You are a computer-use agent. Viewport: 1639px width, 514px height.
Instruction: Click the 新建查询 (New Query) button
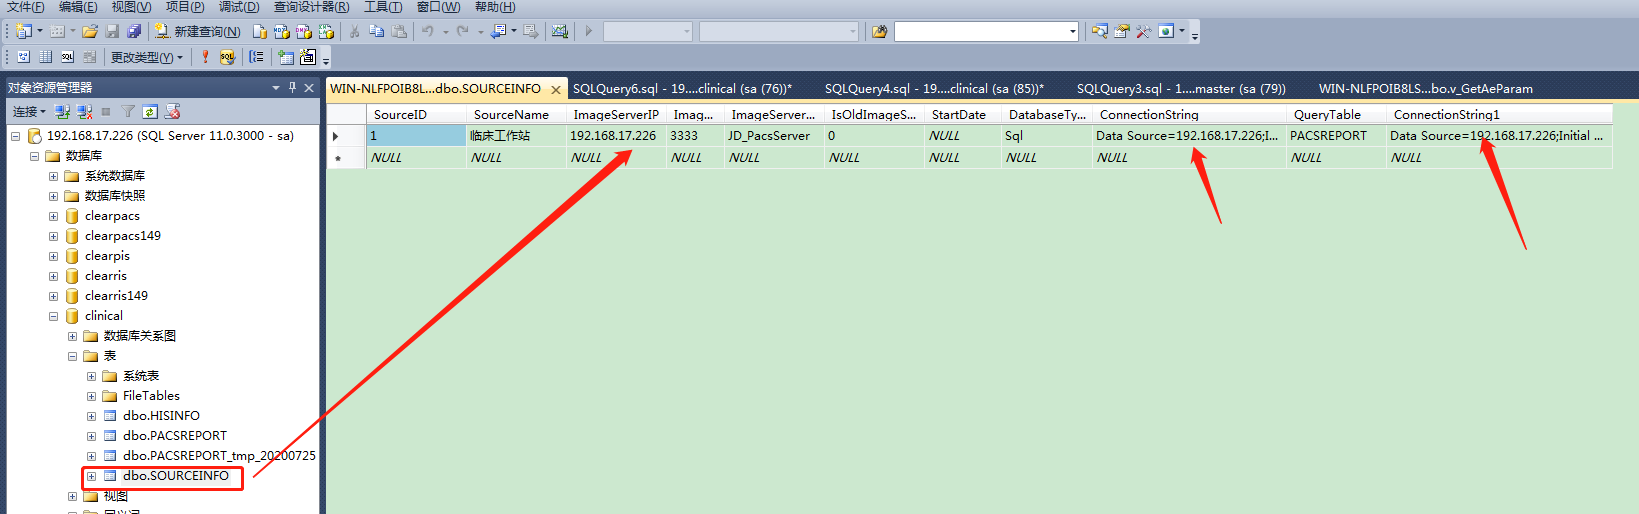(197, 32)
